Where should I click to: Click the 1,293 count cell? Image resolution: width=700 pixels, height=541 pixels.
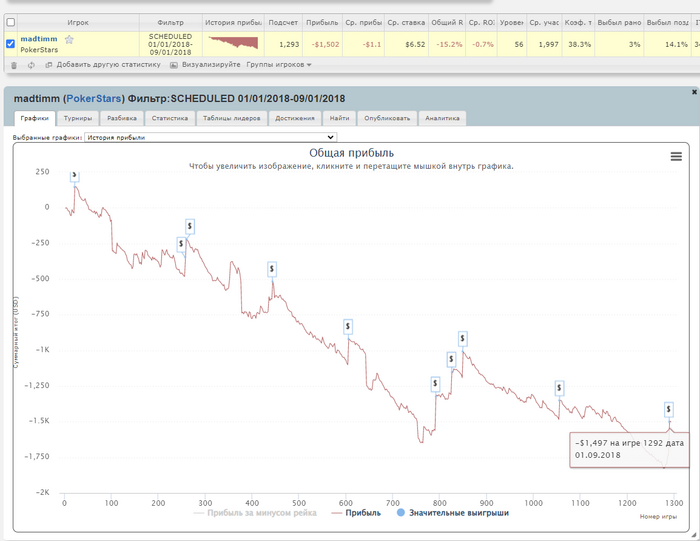coord(283,44)
